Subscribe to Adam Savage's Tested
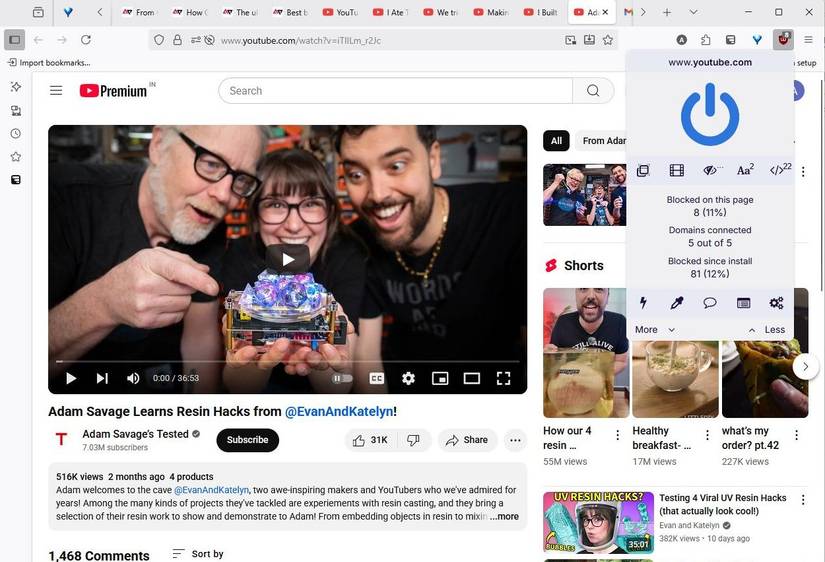Screen dimensions: 825x562 click(247, 440)
